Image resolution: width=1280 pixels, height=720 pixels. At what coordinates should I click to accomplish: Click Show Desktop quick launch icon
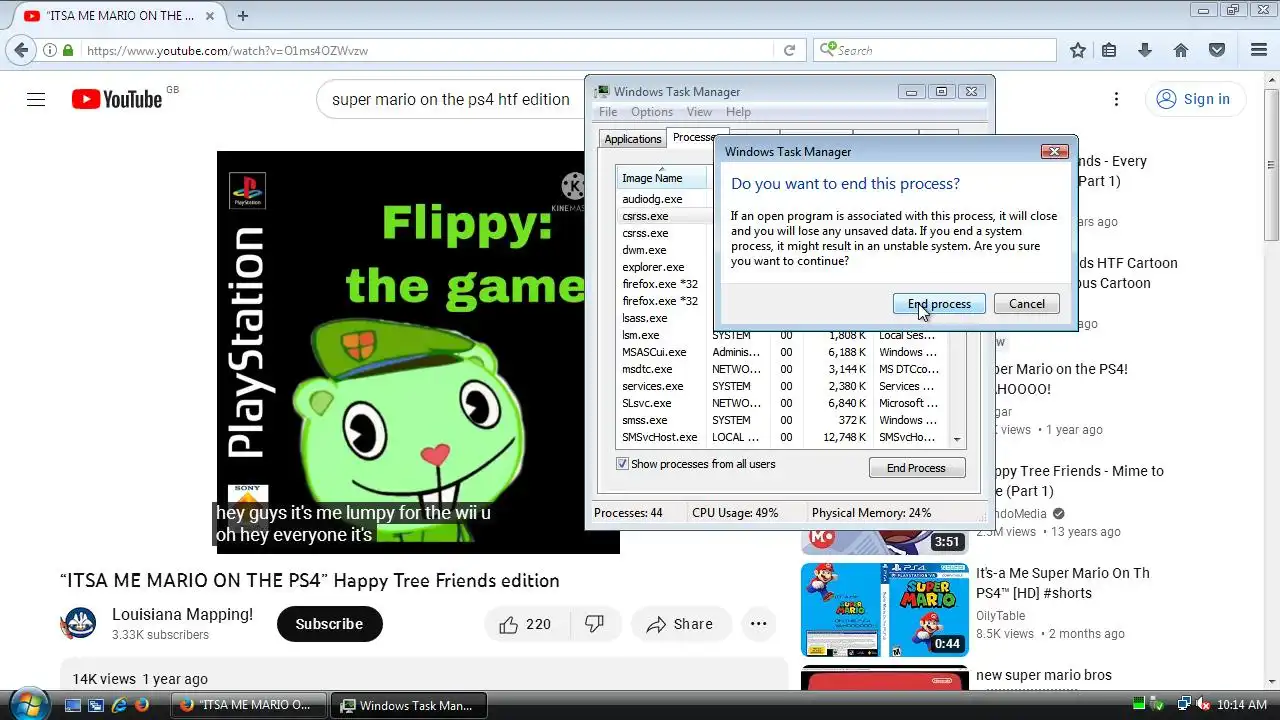72,705
